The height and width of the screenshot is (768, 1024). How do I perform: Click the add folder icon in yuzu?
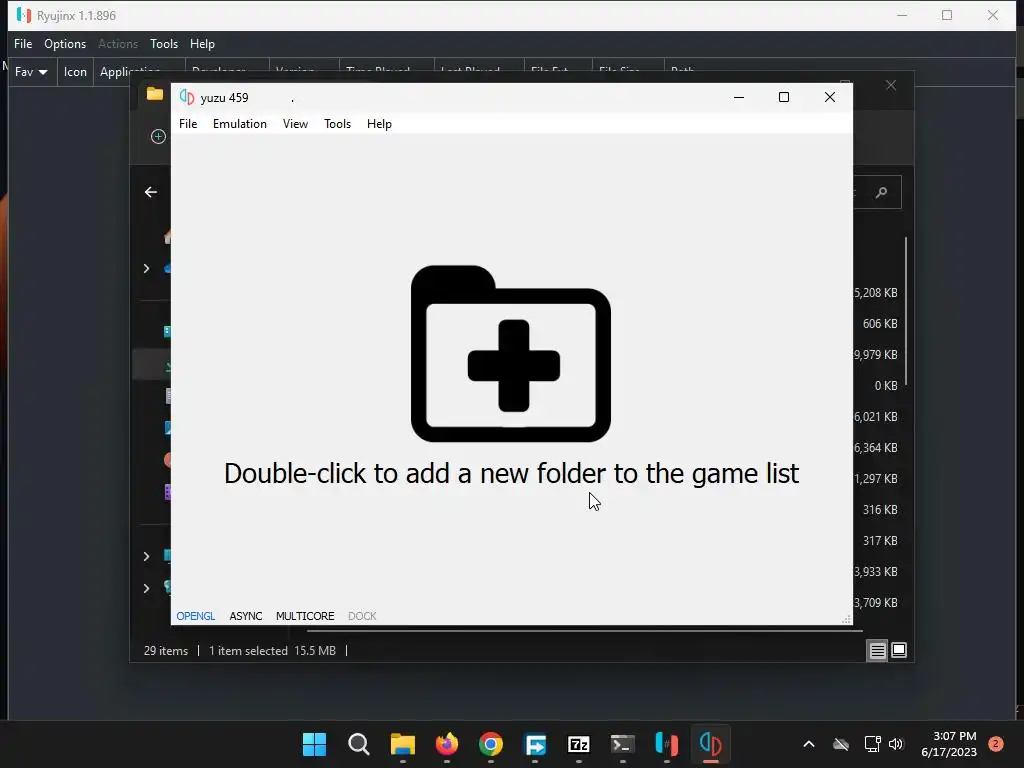(x=511, y=353)
